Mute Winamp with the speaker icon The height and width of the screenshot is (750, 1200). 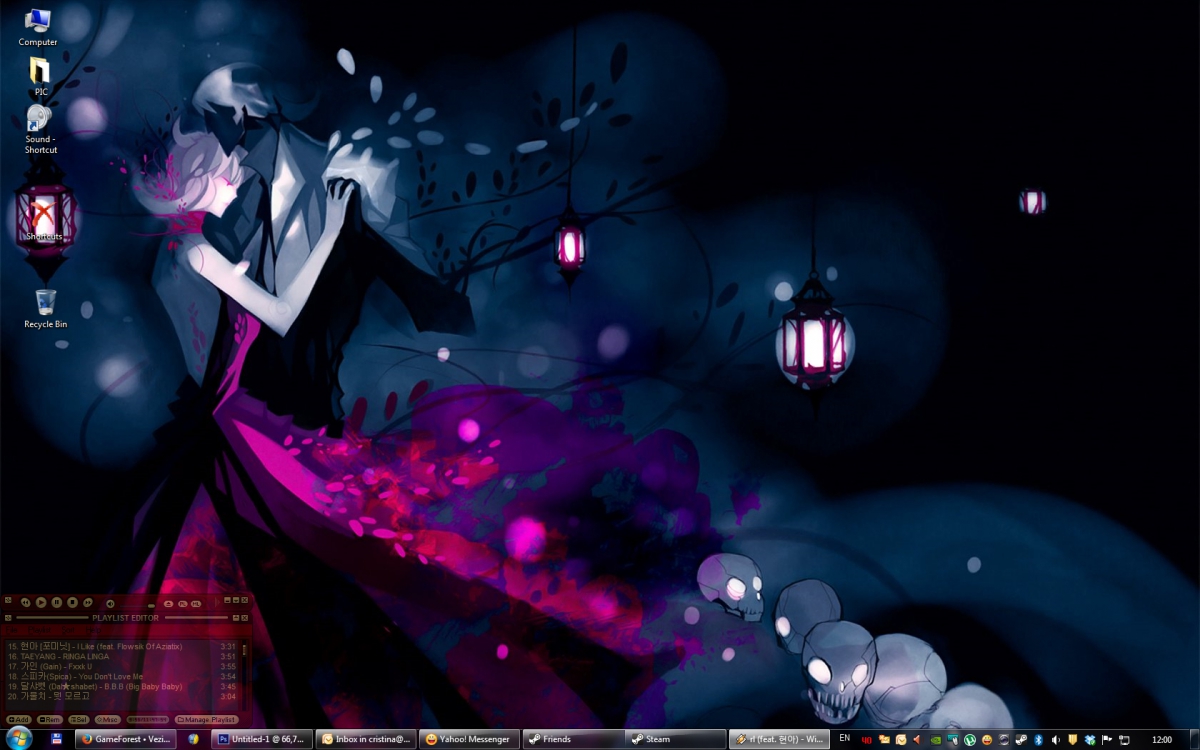point(110,604)
